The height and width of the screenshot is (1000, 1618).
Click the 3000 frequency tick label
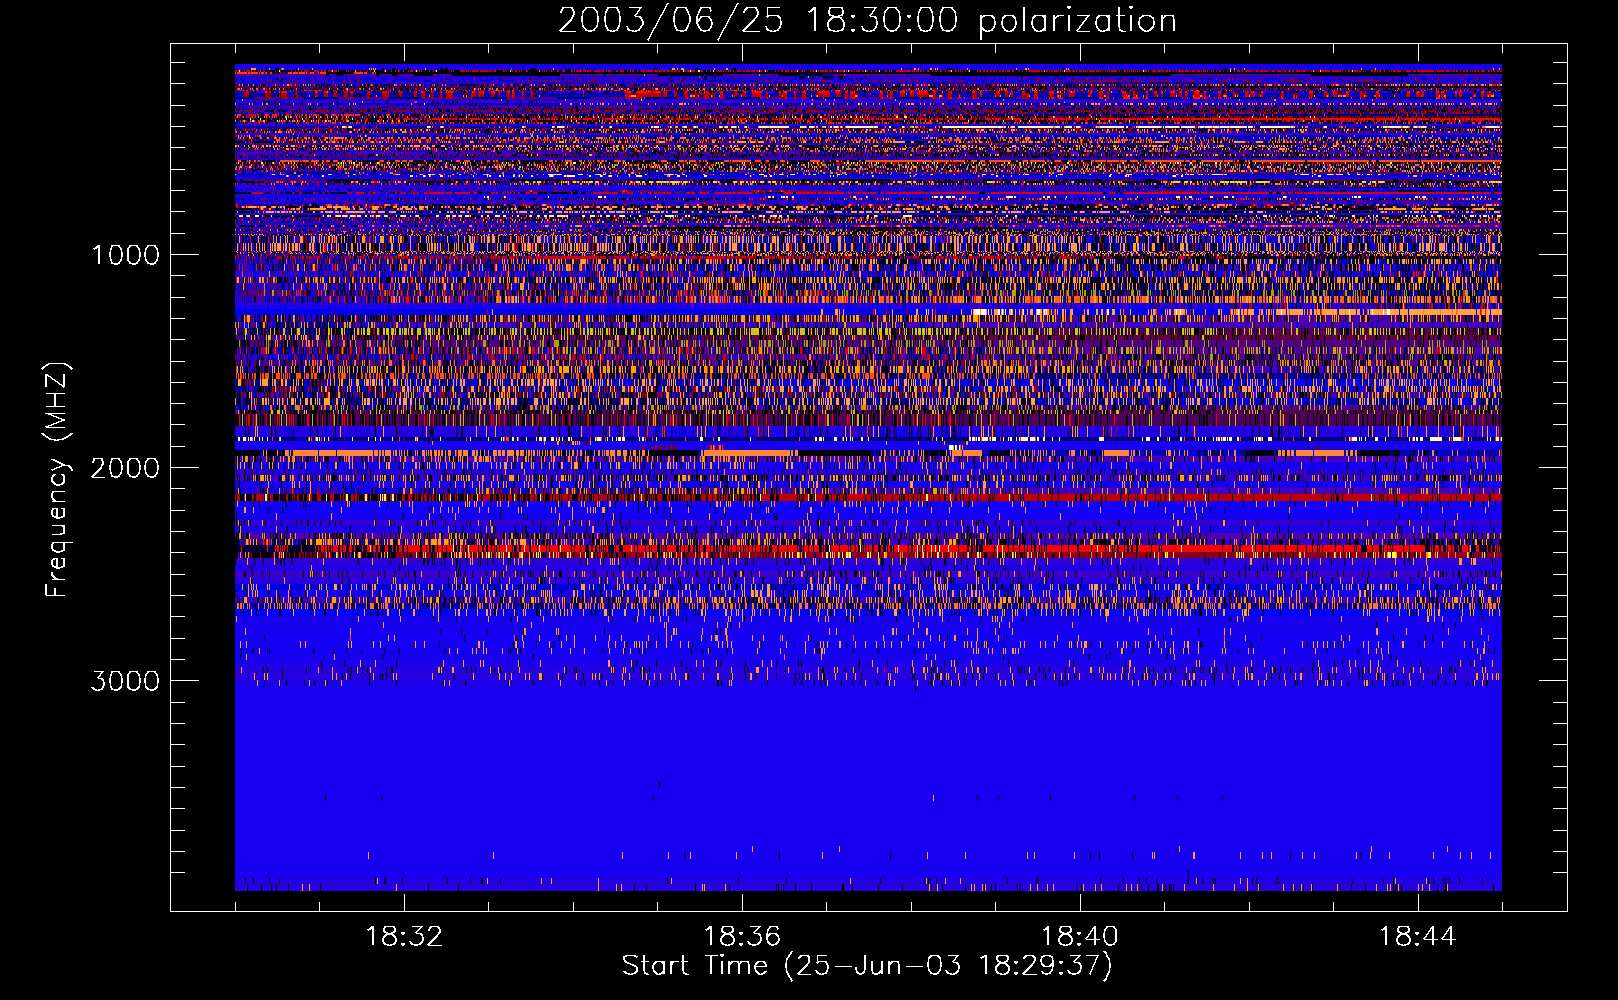pyautogui.click(x=126, y=681)
